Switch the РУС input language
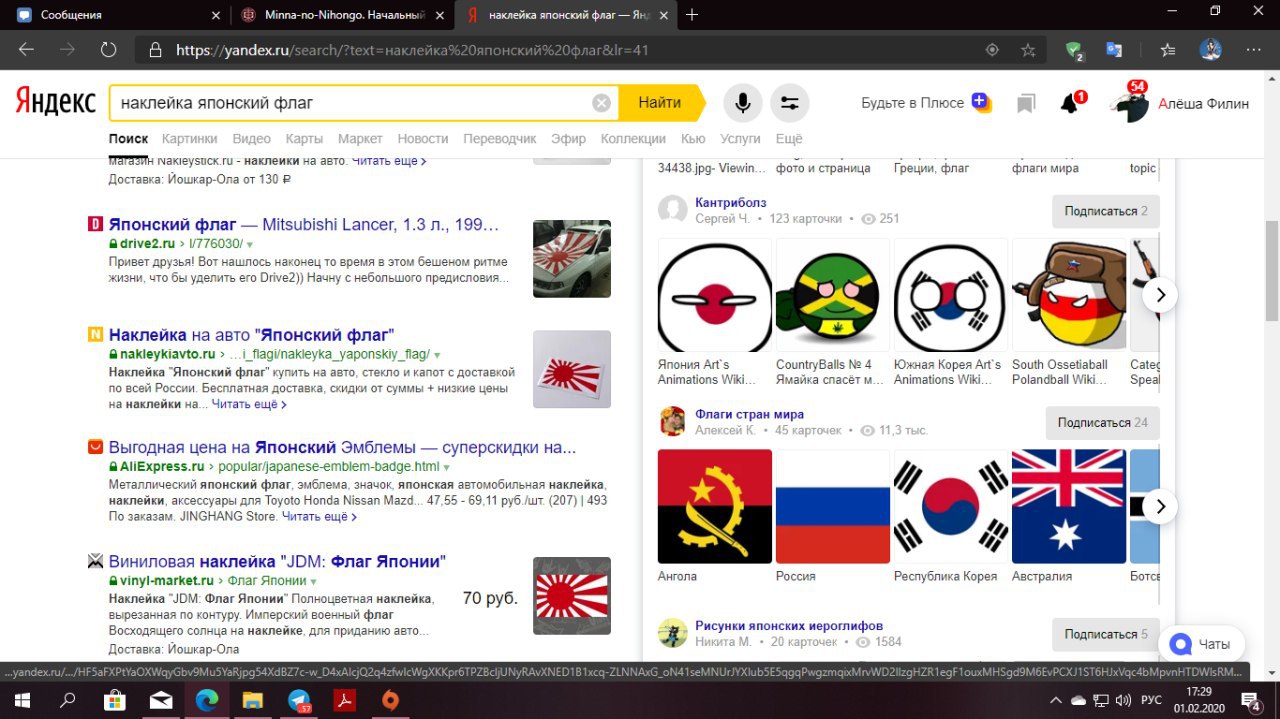 [1152, 700]
